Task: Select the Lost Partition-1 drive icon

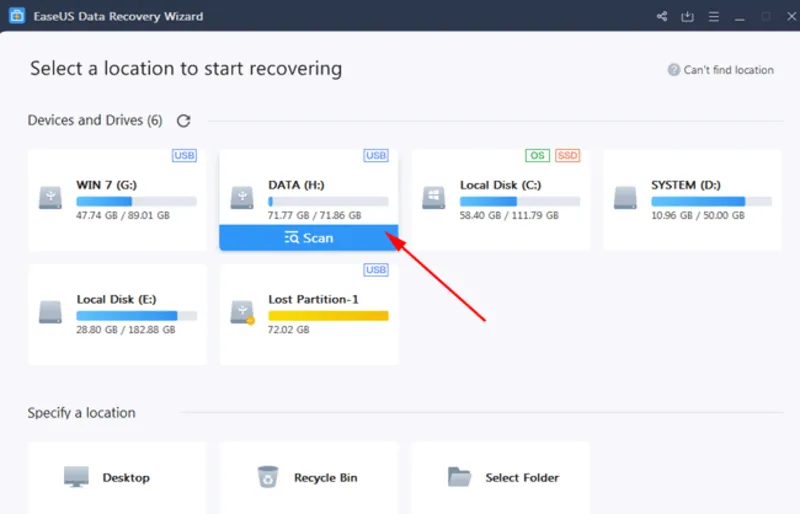Action: (242, 312)
